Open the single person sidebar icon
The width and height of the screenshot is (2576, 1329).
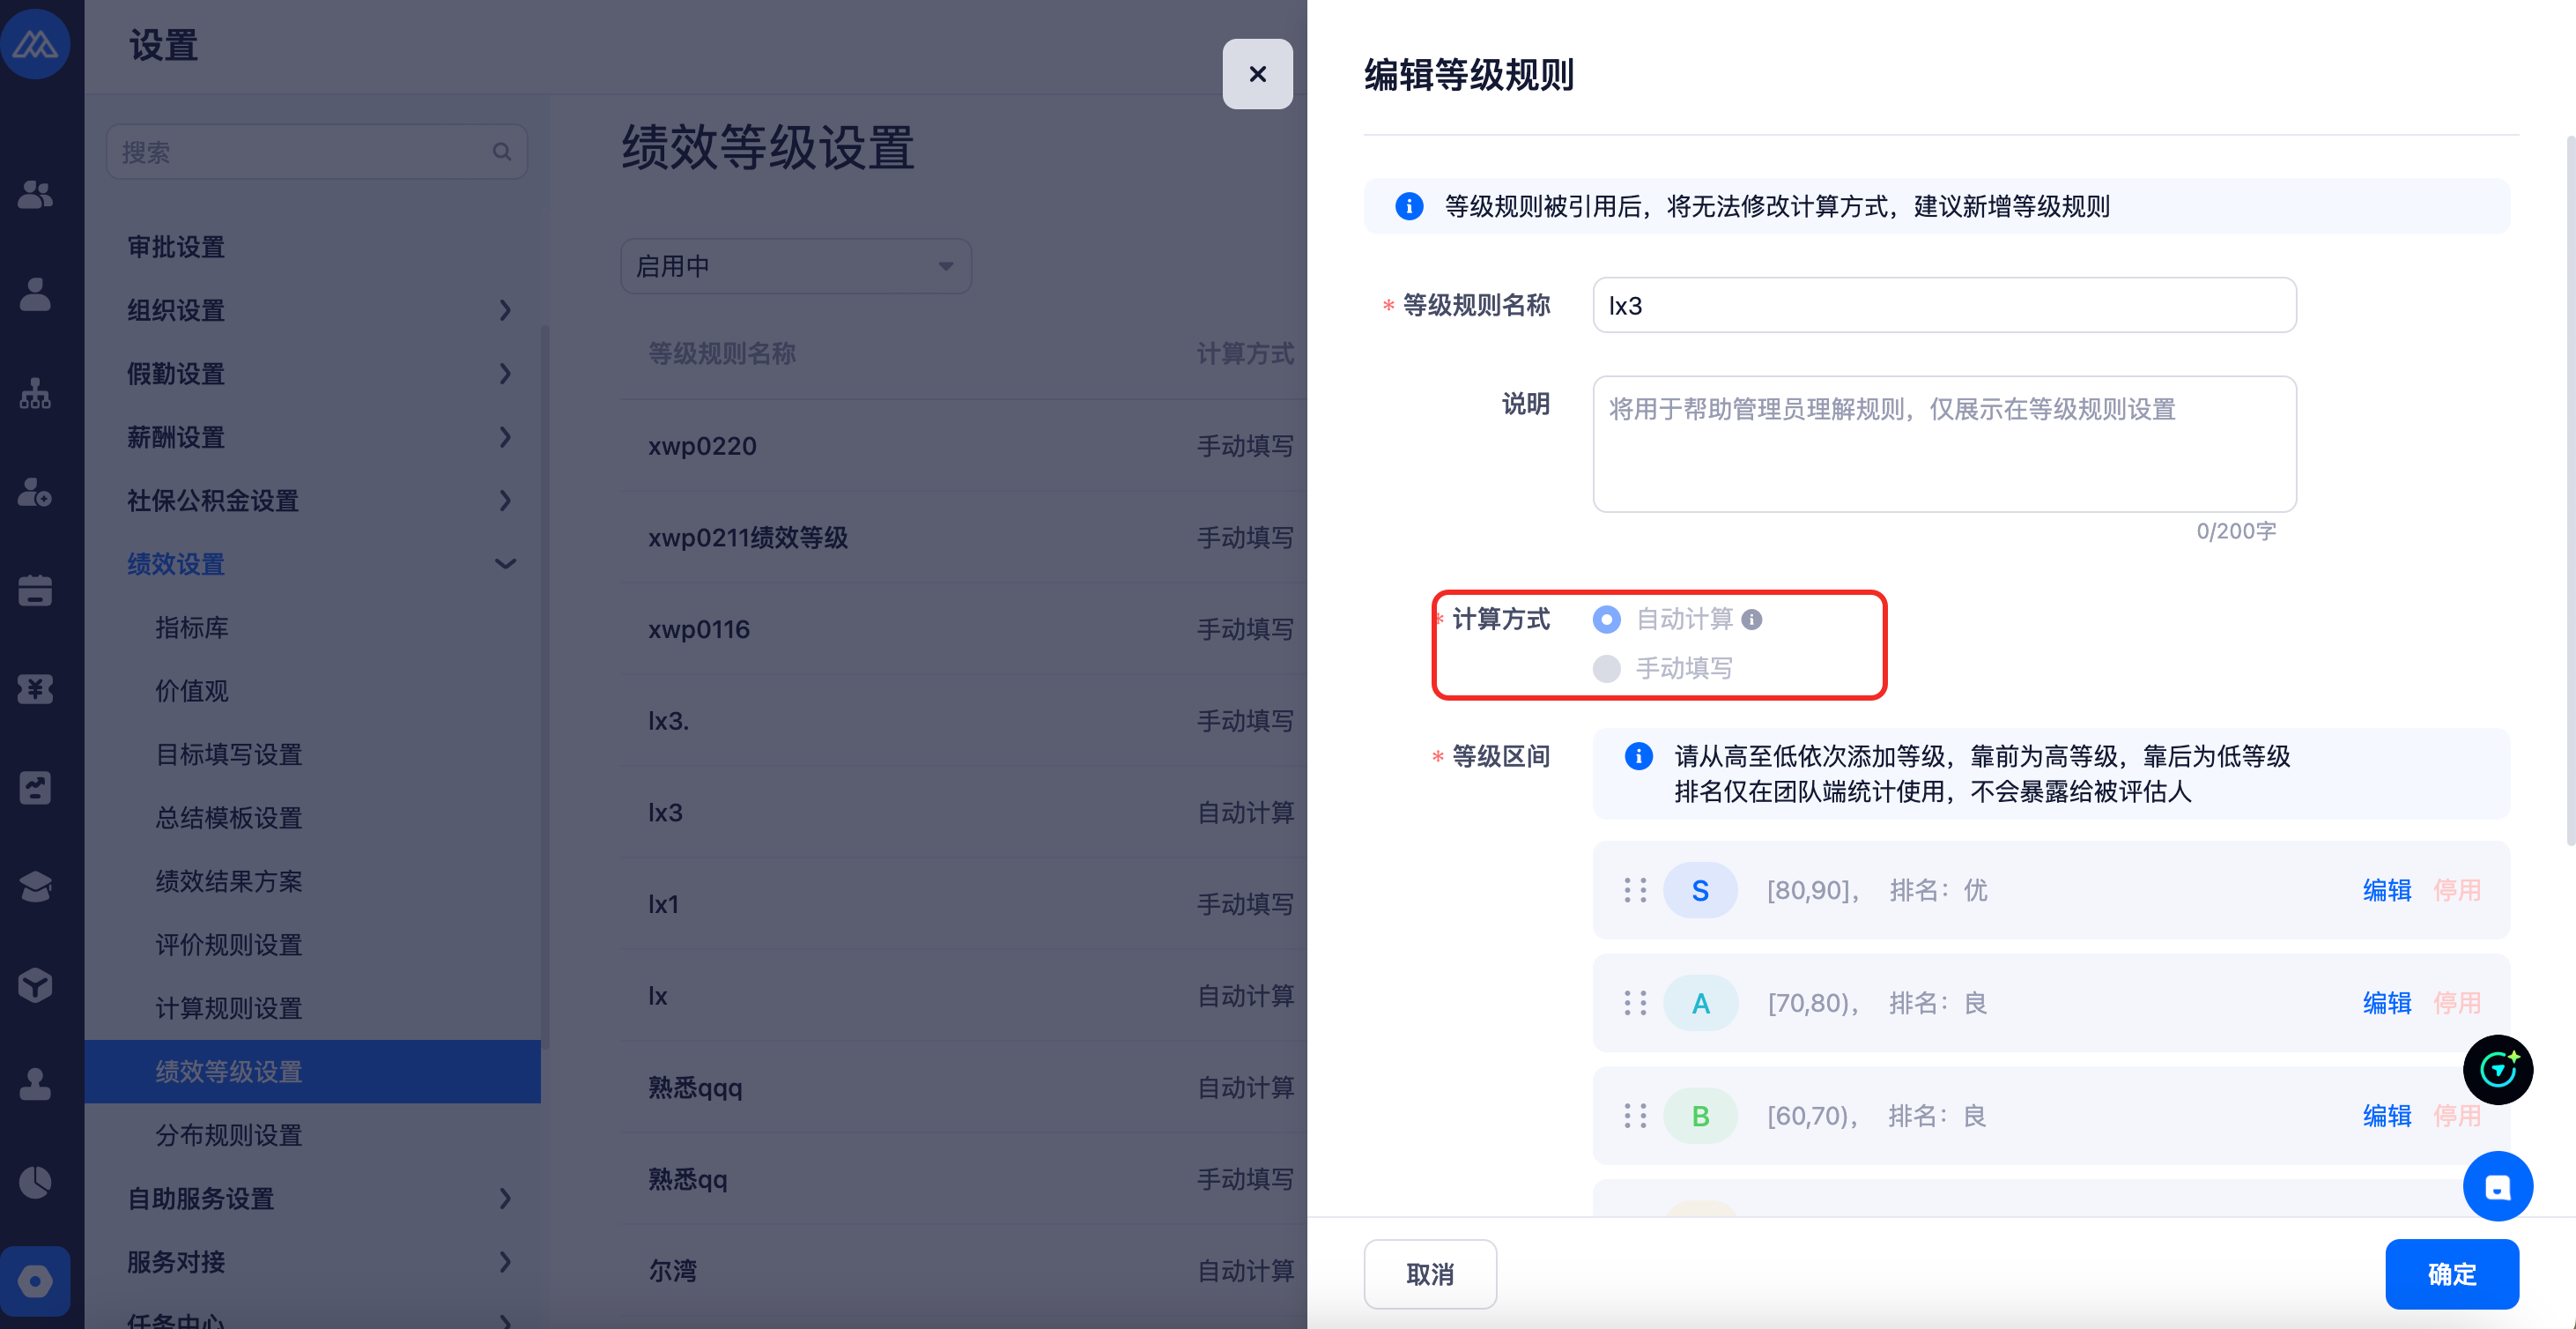[35, 294]
